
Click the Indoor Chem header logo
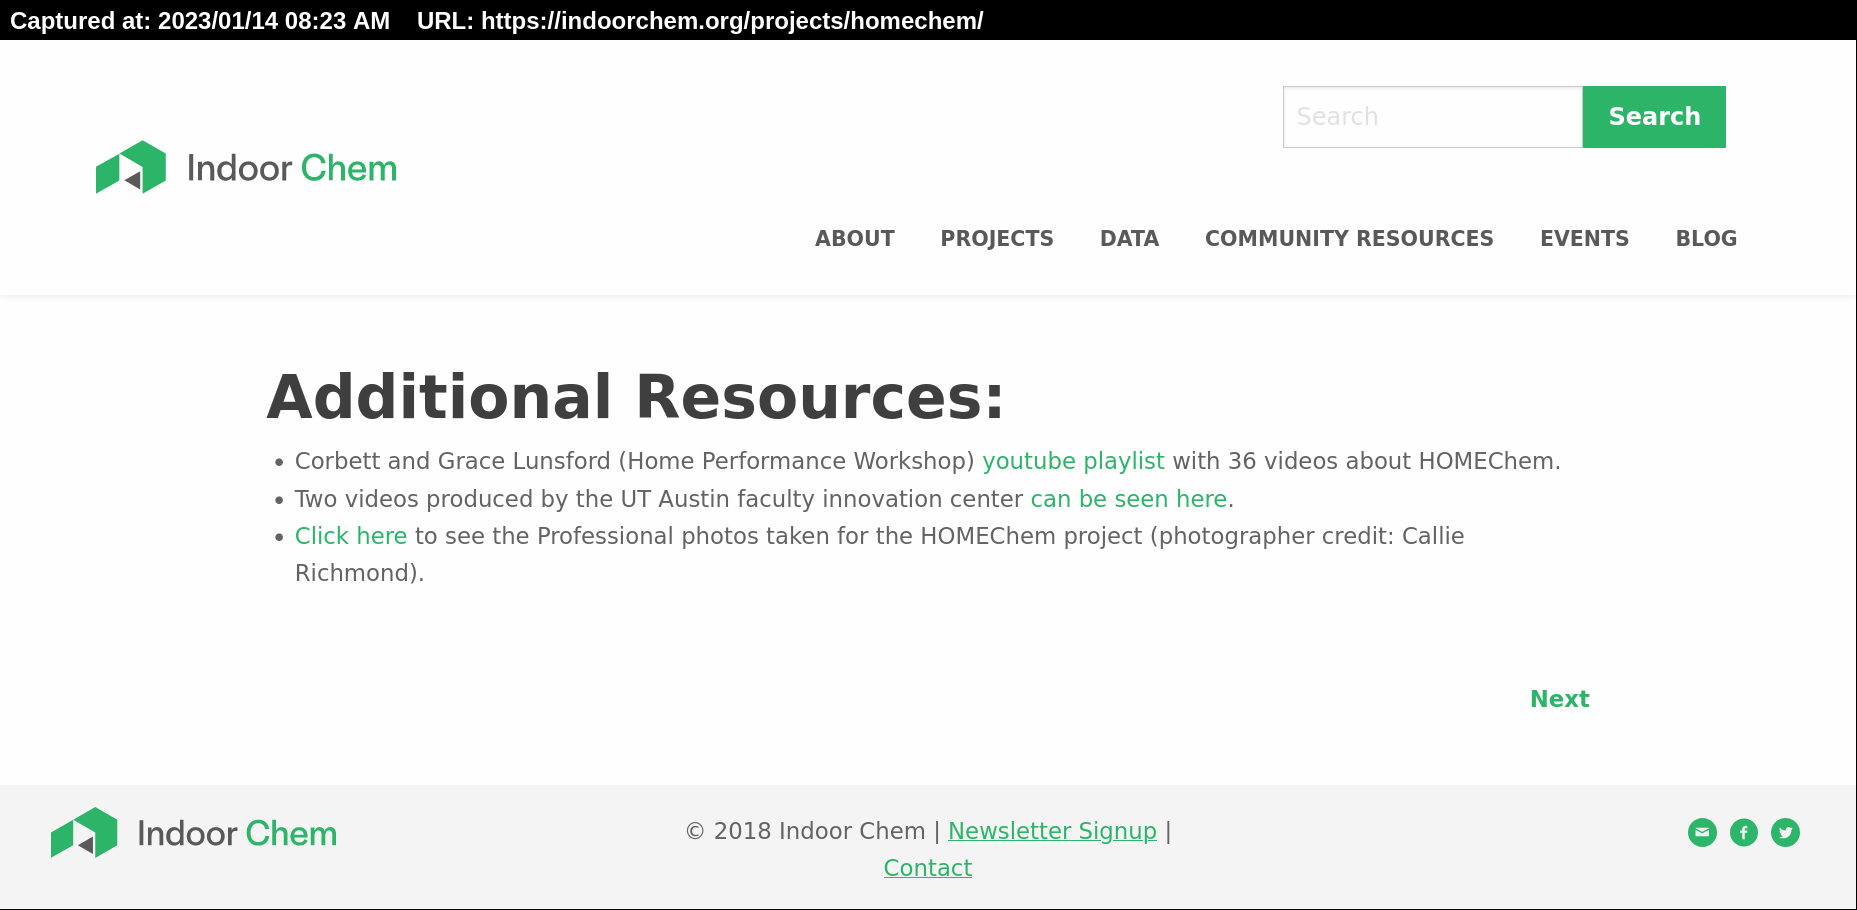pos(246,167)
